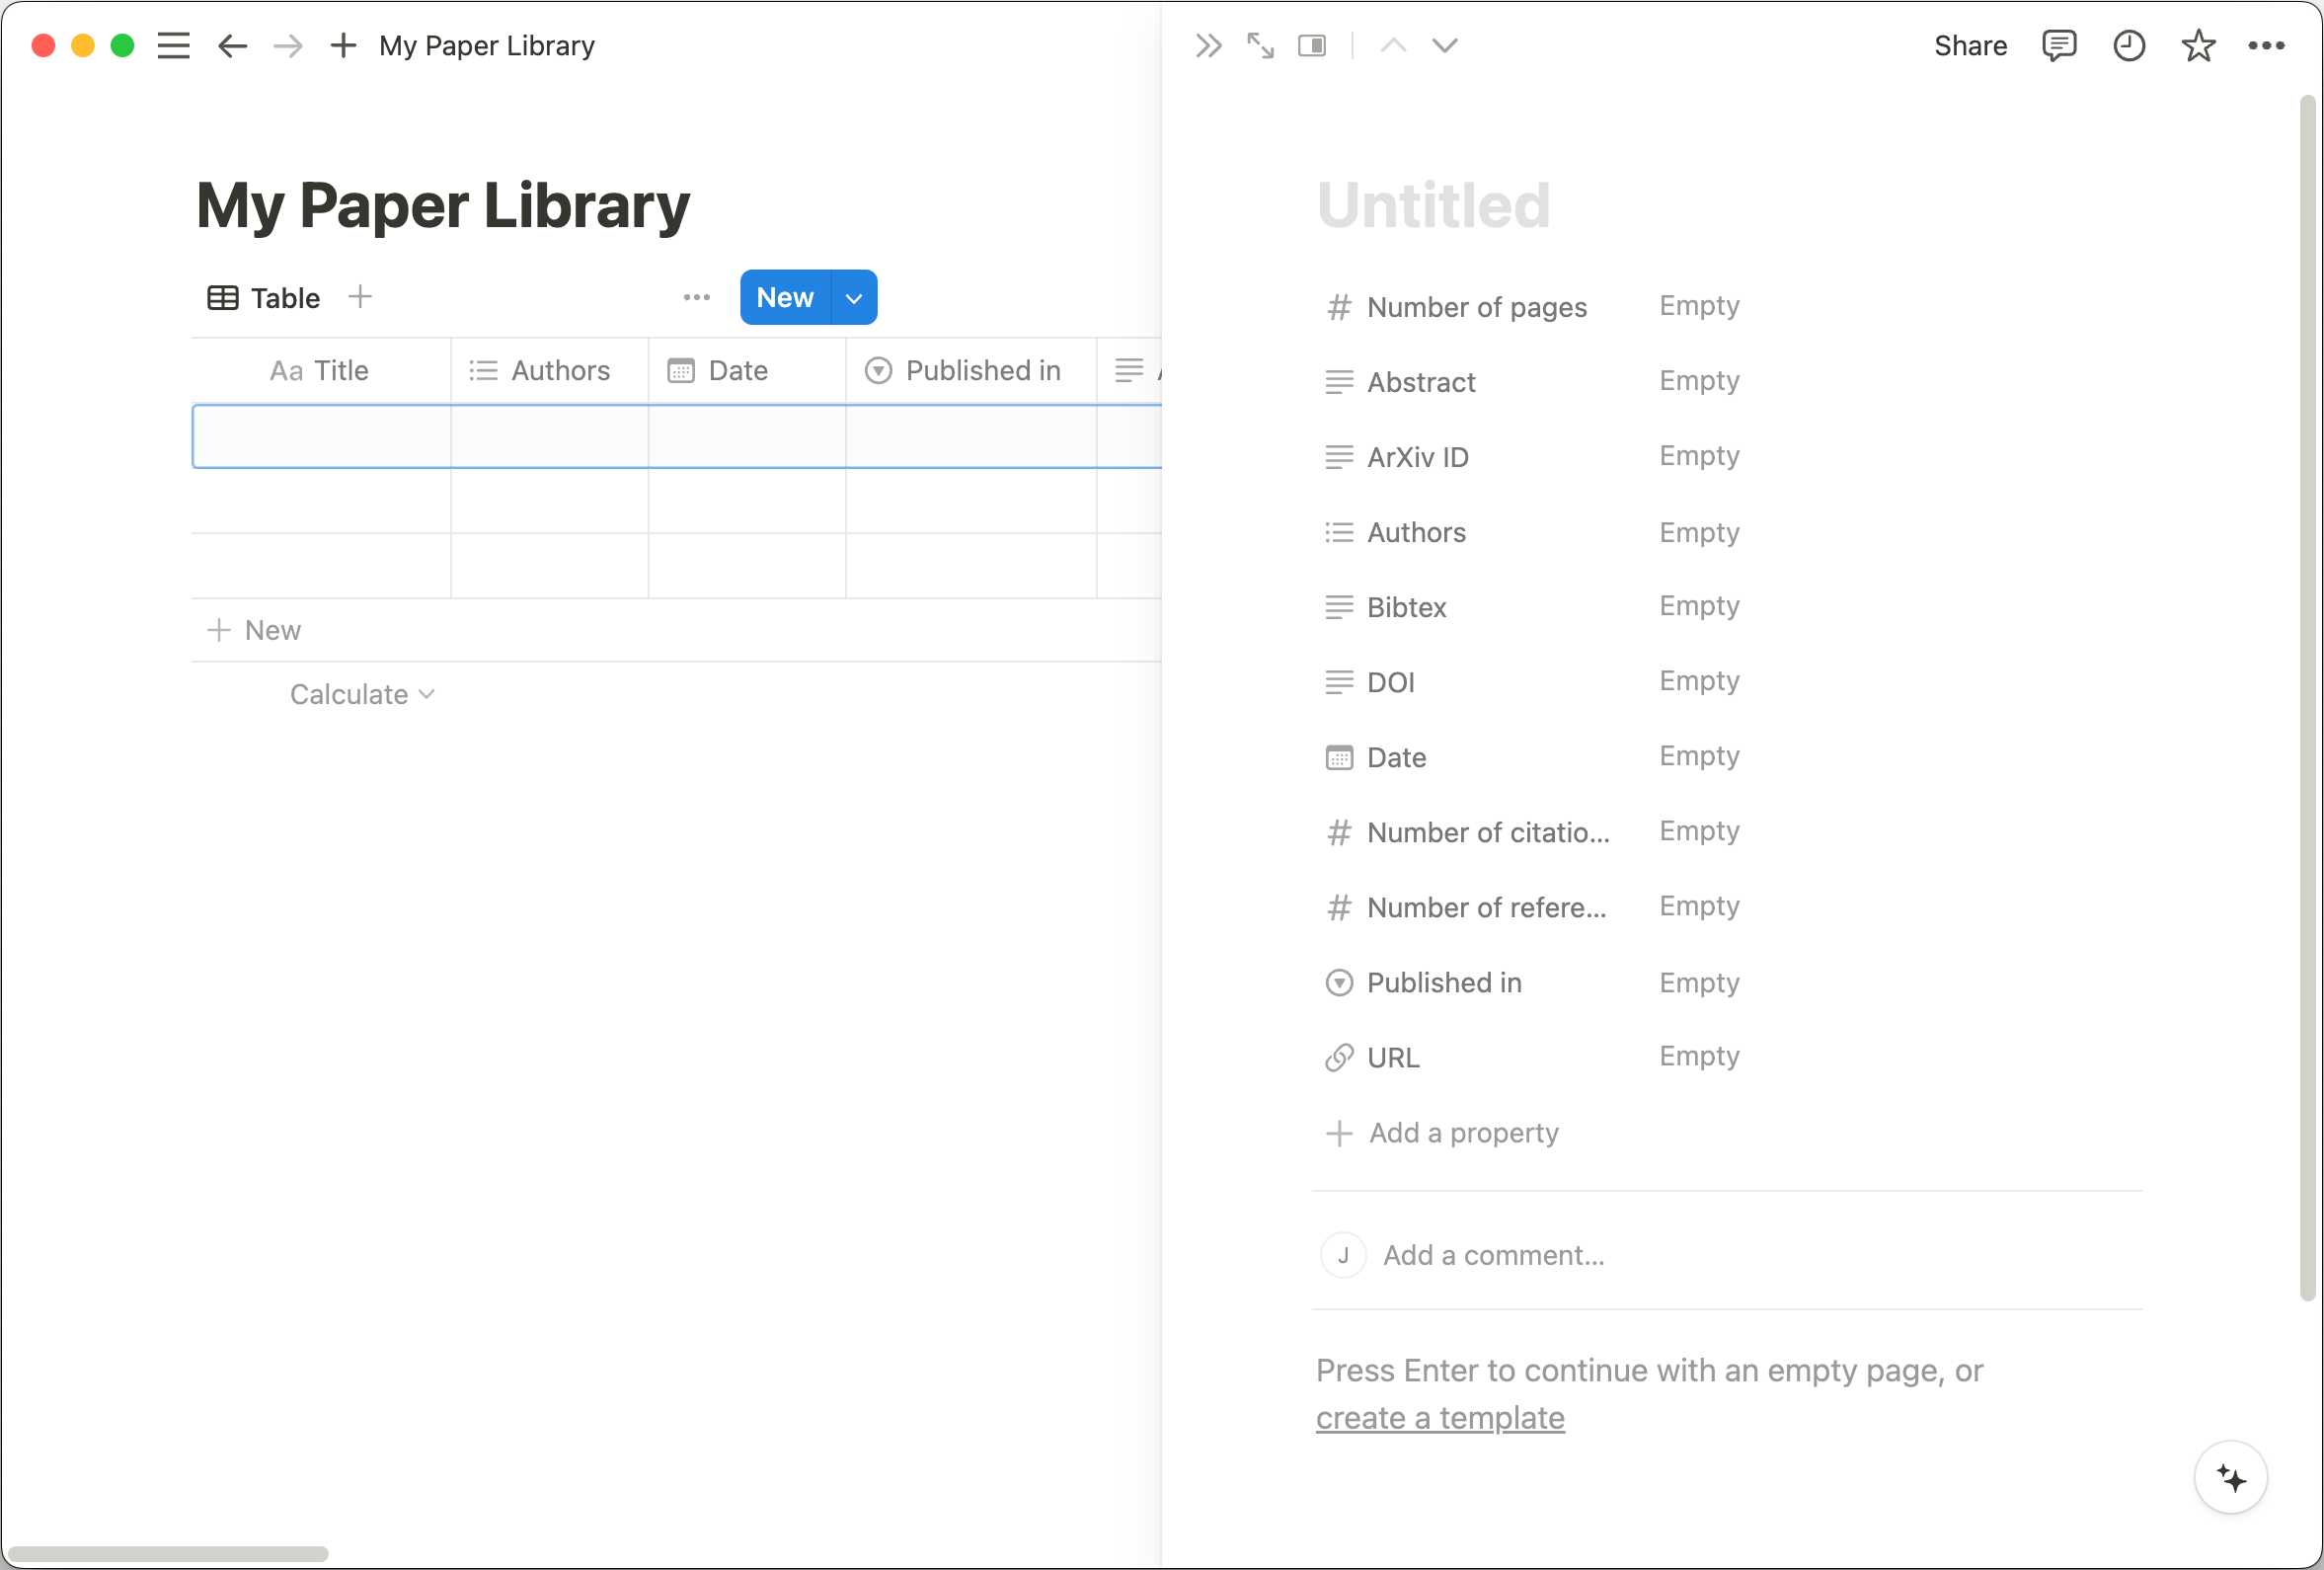Favorite this page with the star icon
Screen dimensions: 2324x1570
click(2198, 46)
